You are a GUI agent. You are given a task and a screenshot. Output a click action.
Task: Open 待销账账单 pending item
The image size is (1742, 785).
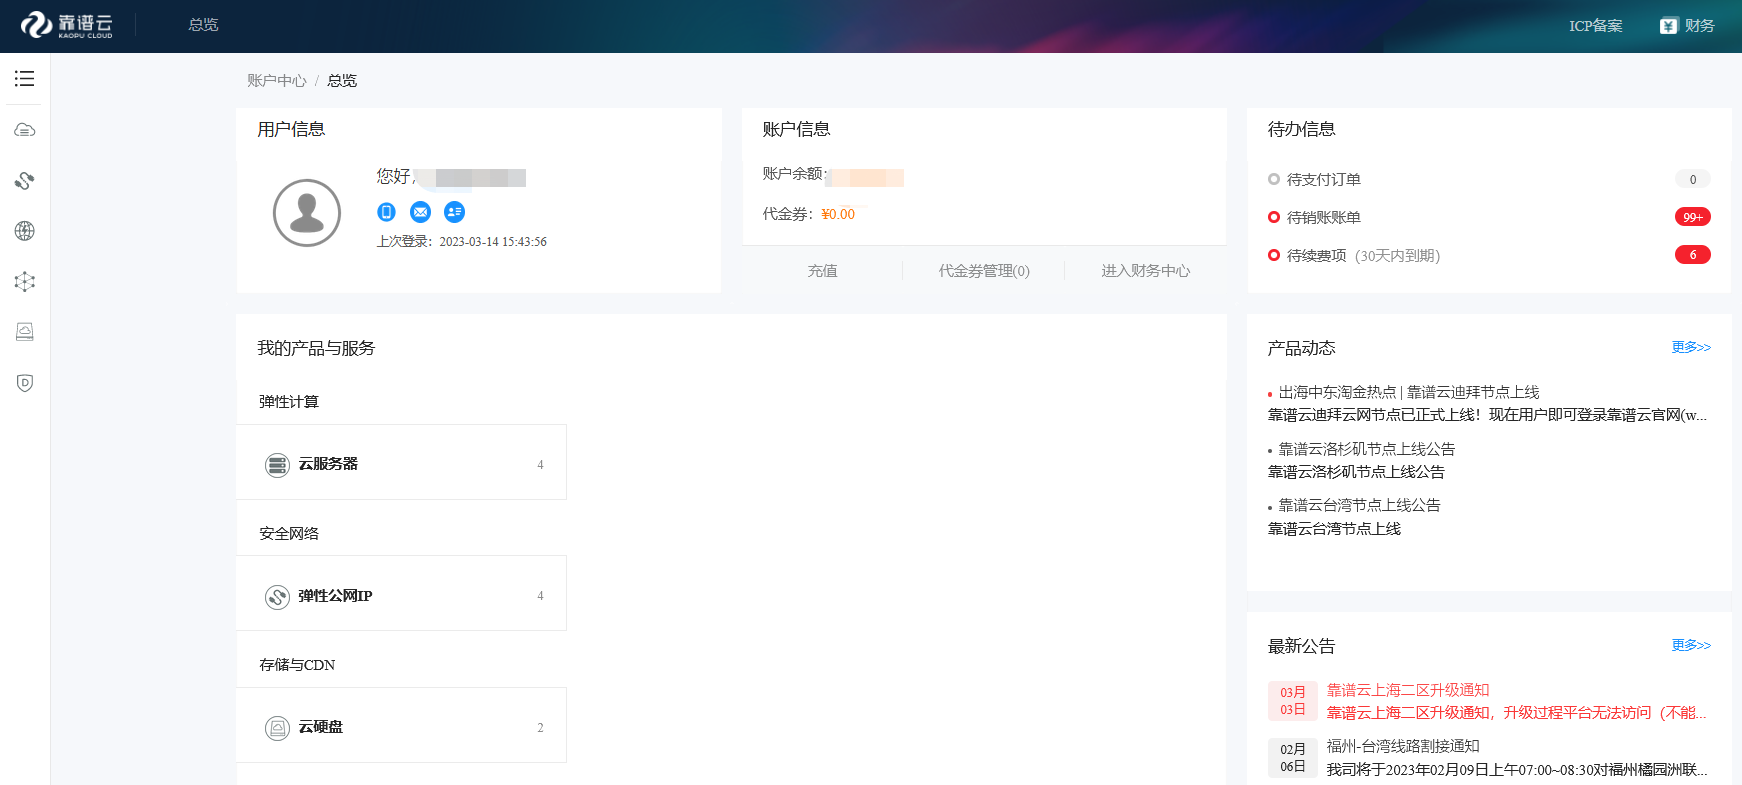[1323, 218]
